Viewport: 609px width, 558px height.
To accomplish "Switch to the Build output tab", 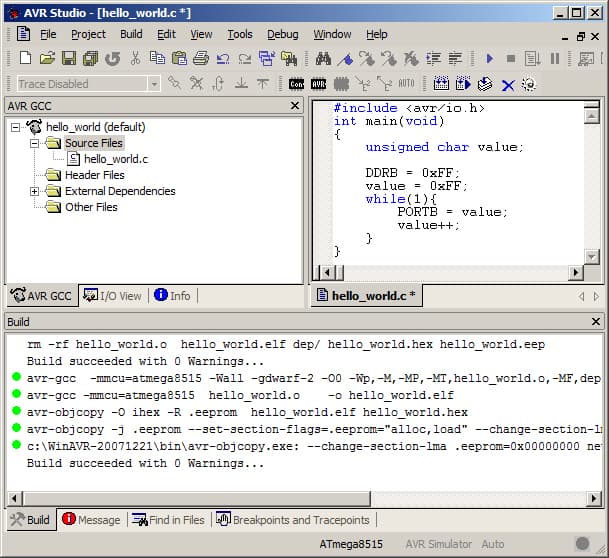I will (x=31, y=520).
